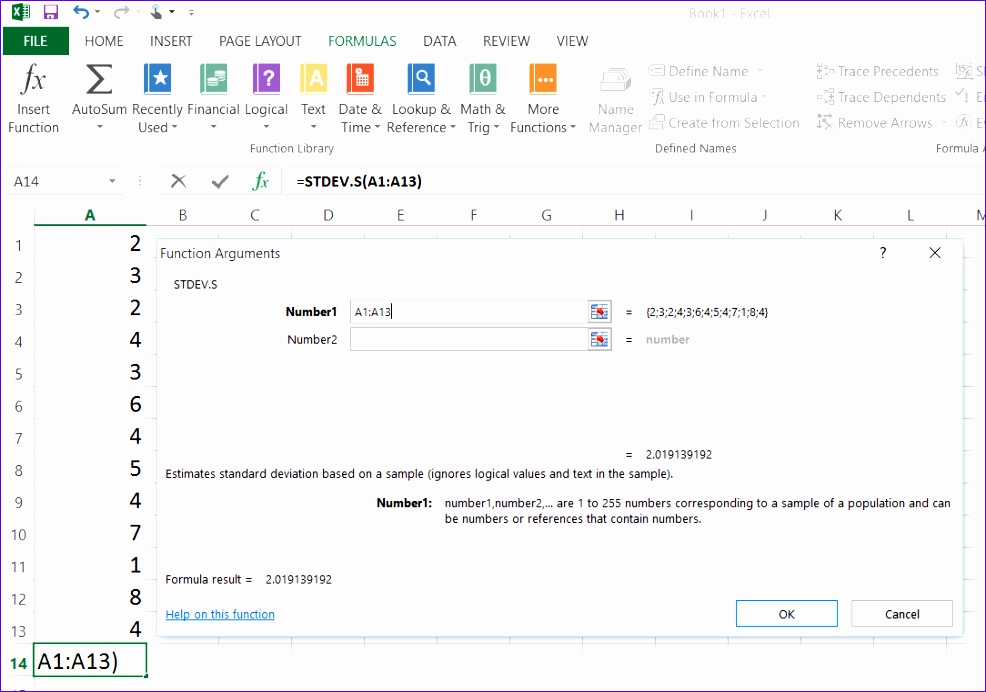Enable Trace Precedents
This screenshot has height=692, width=986.
click(878, 71)
